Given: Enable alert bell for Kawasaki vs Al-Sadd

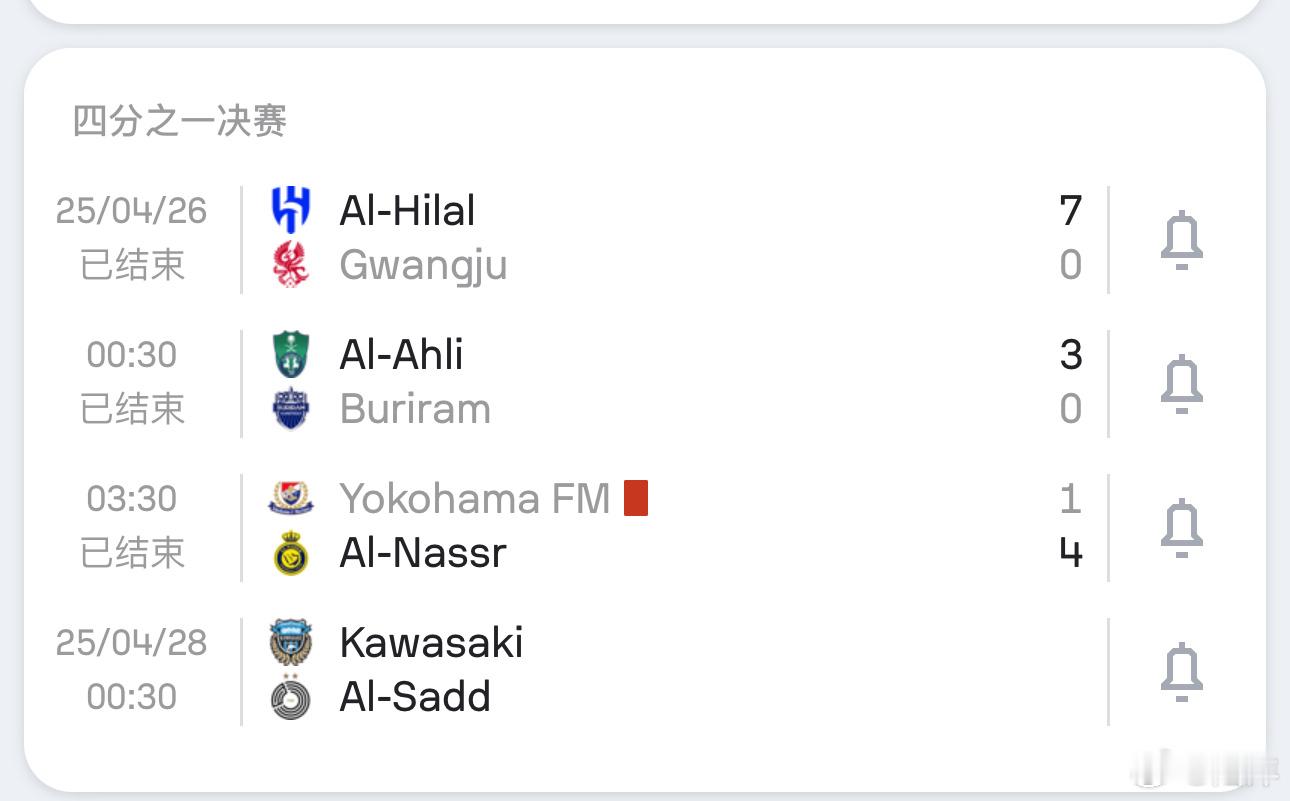Looking at the screenshot, I should pyautogui.click(x=1181, y=672).
